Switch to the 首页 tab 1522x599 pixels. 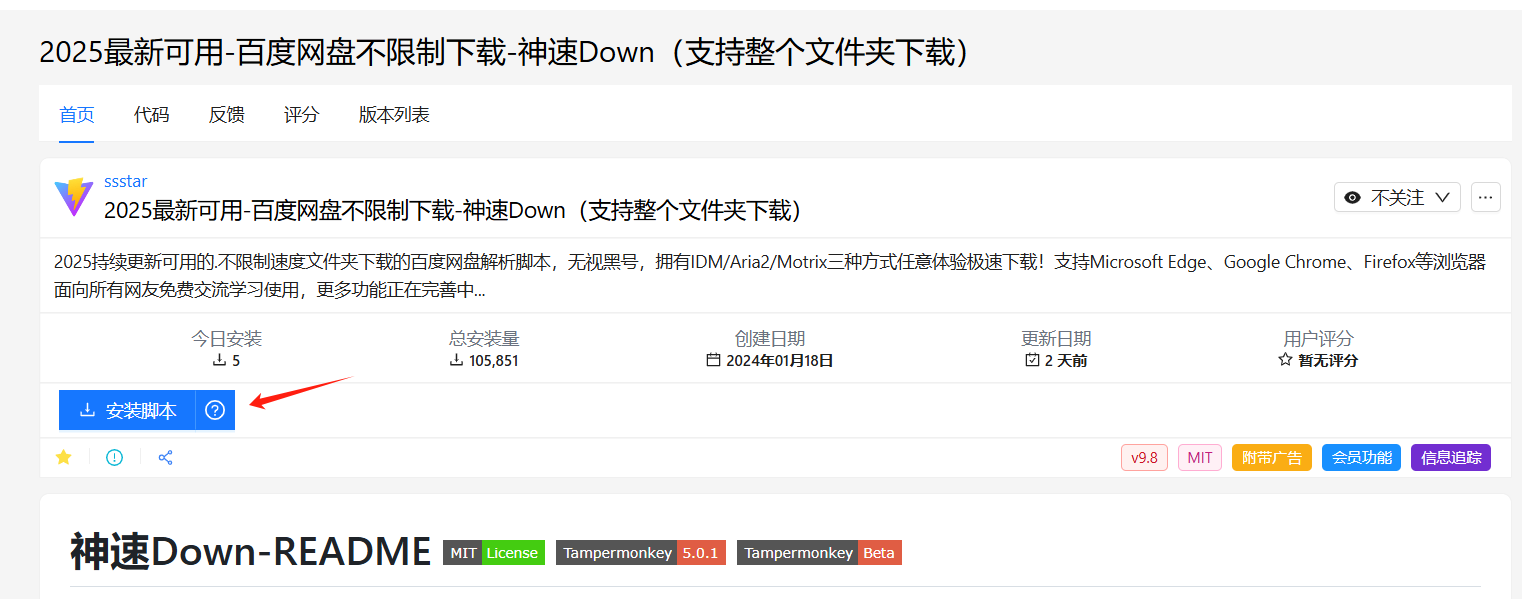77,115
